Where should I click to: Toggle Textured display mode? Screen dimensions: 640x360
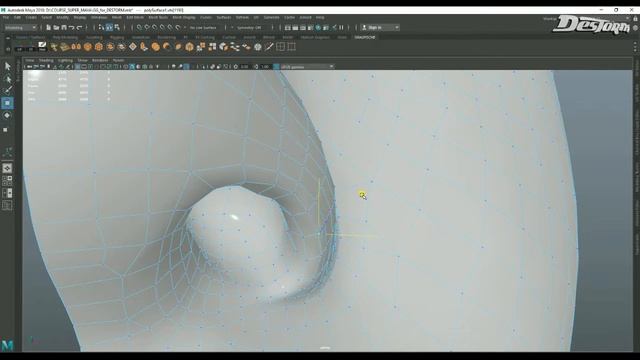click(151, 66)
